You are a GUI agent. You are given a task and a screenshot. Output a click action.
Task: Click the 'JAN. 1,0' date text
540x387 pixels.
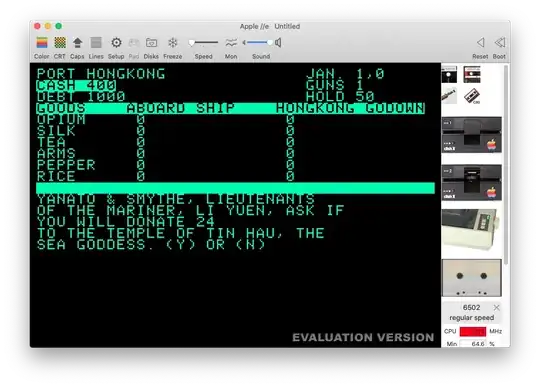pos(345,74)
